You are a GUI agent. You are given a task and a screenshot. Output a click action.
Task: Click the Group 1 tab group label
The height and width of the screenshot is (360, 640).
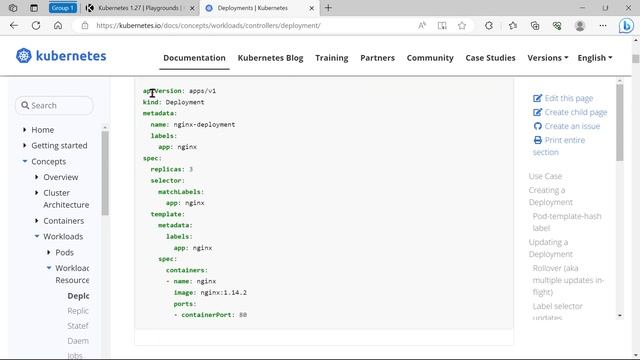62,8
